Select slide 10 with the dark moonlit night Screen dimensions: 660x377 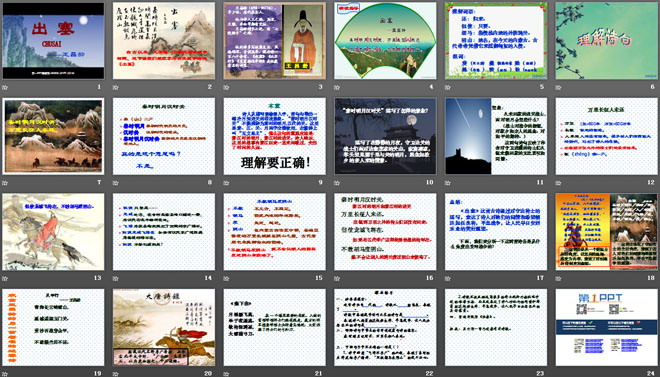pos(385,136)
